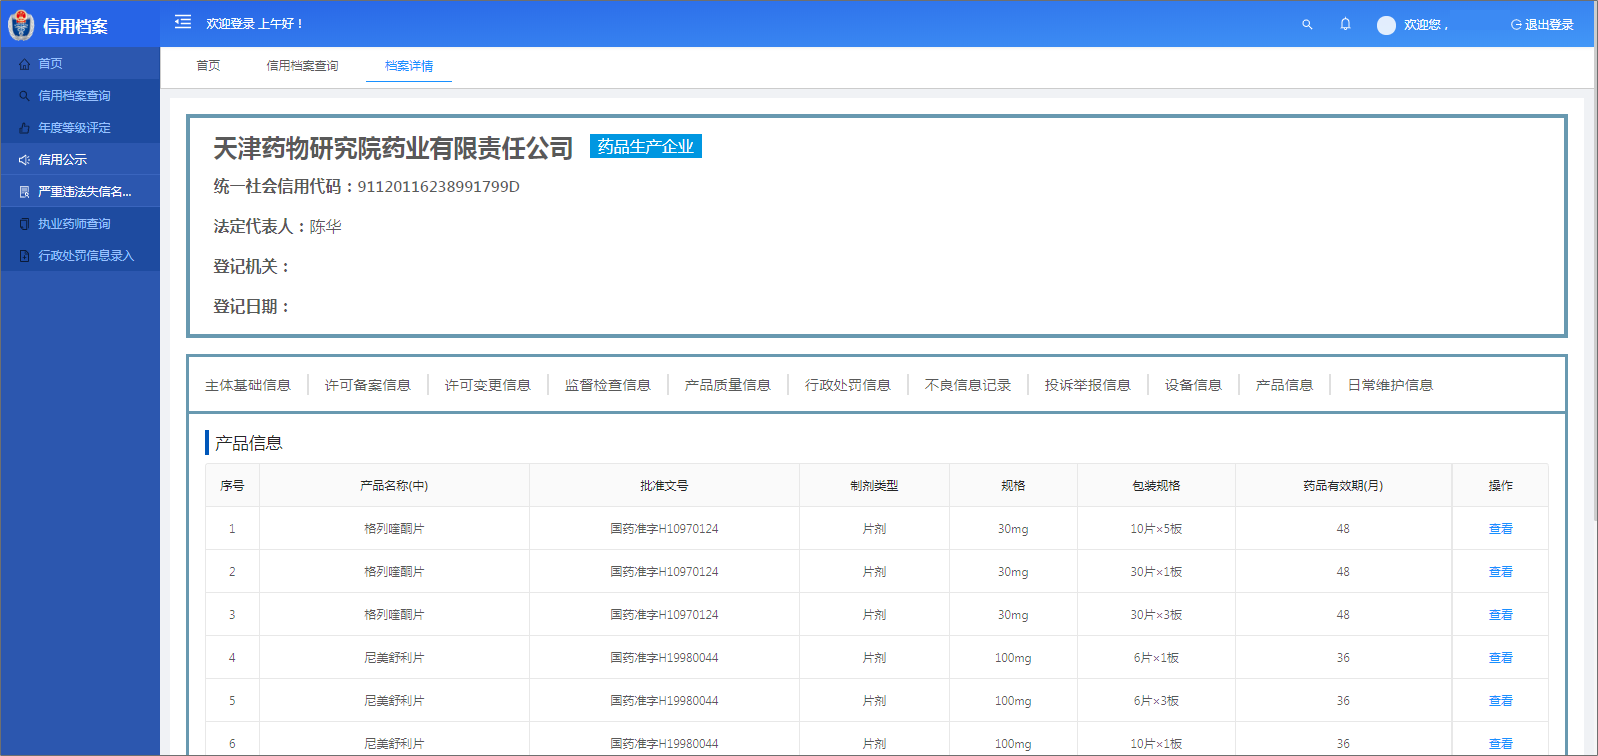The height and width of the screenshot is (756, 1598).
Task: Click the 欢迎您 user greeting
Action: point(1426,25)
